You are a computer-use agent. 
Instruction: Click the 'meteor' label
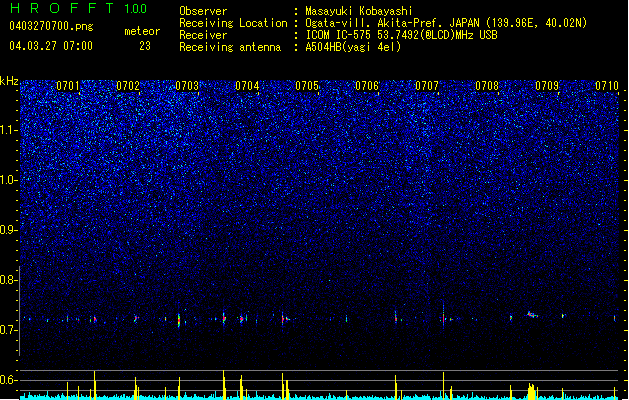coord(142,31)
